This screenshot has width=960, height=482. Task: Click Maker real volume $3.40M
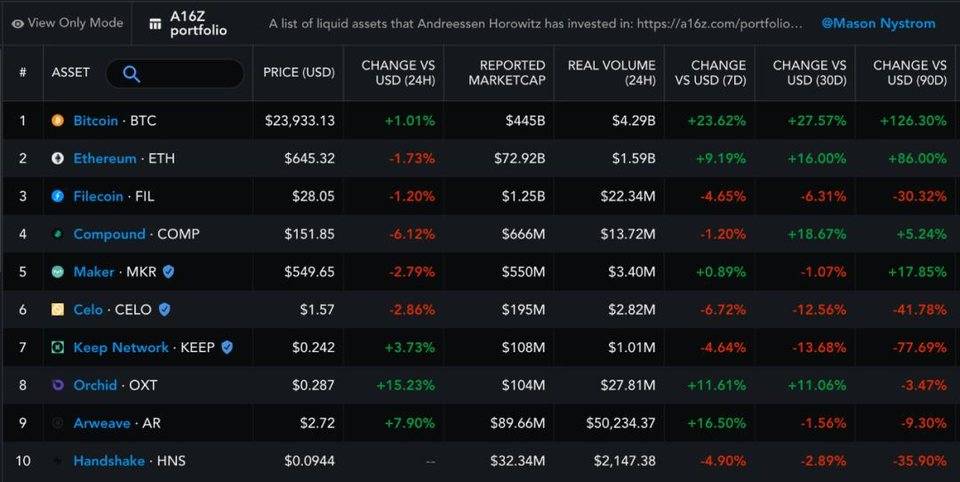click(632, 272)
